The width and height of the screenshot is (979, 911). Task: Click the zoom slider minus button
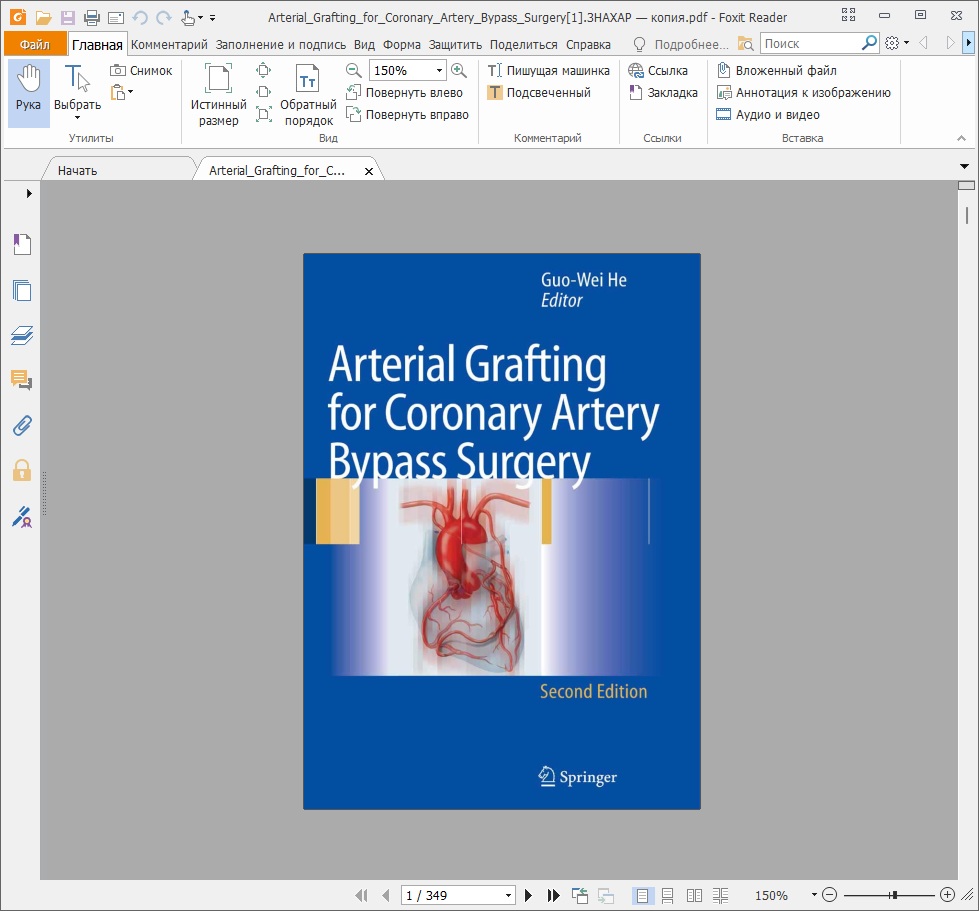point(829,895)
